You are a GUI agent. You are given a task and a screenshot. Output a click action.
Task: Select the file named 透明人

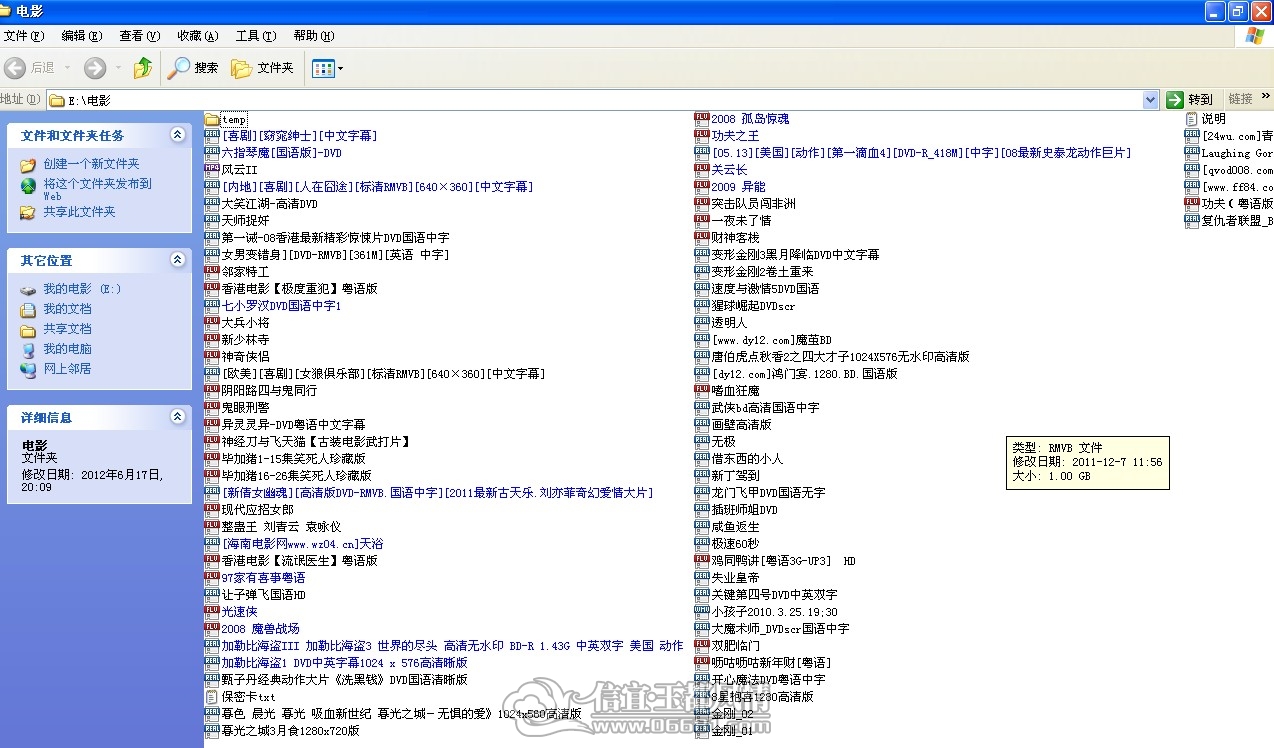(x=729, y=323)
